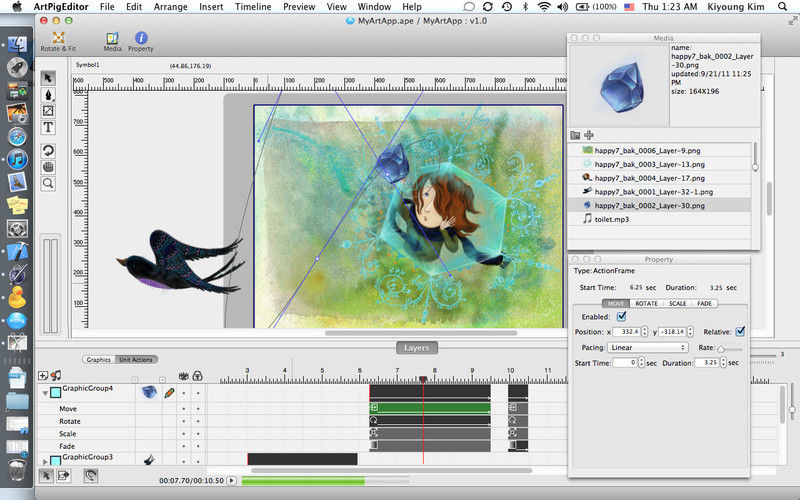Click the Wi-Fi status icon
The width and height of the screenshot is (800, 500).
tap(544, 7)
